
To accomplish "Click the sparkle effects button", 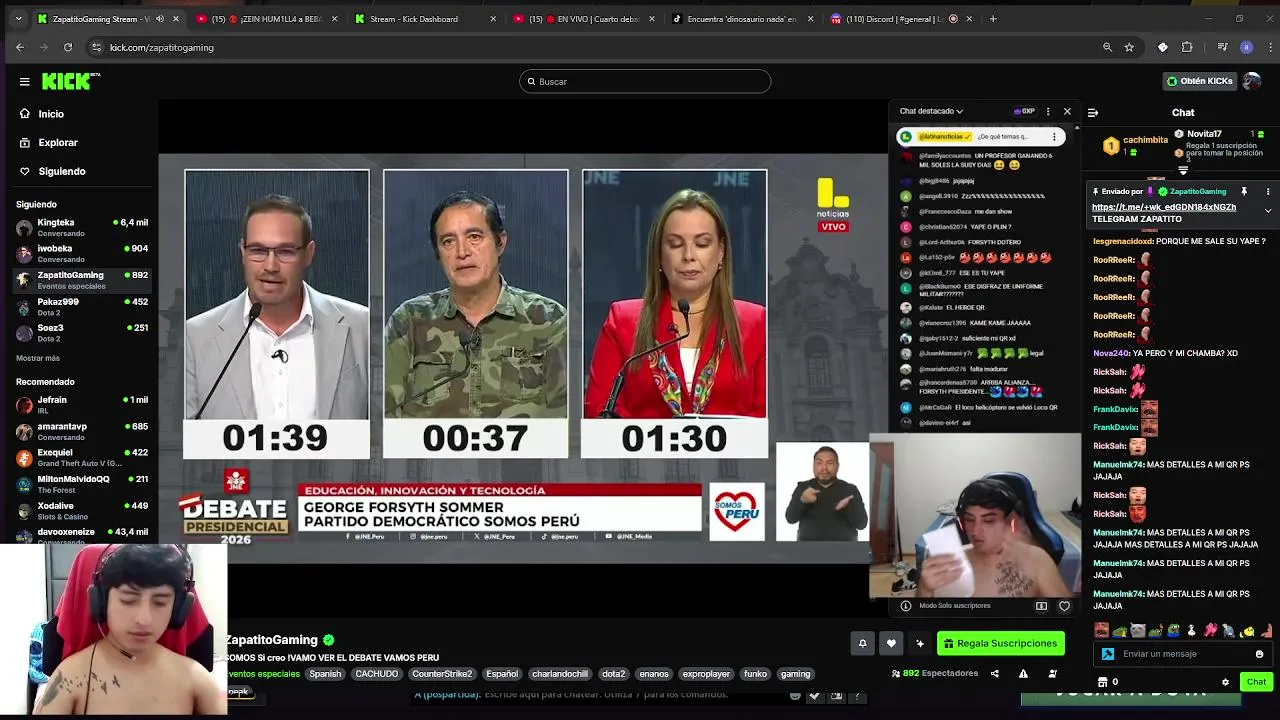I will coord(920,643).
